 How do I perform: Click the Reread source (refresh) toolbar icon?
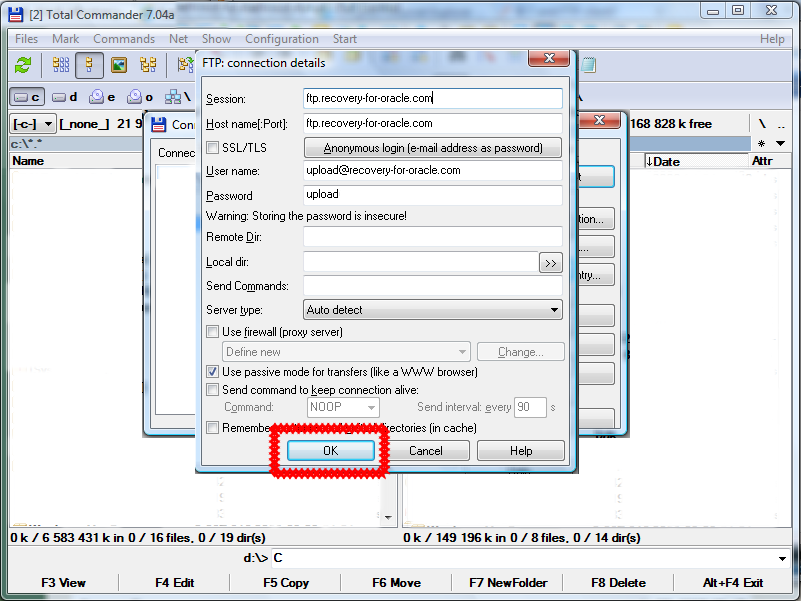[23, 65]
